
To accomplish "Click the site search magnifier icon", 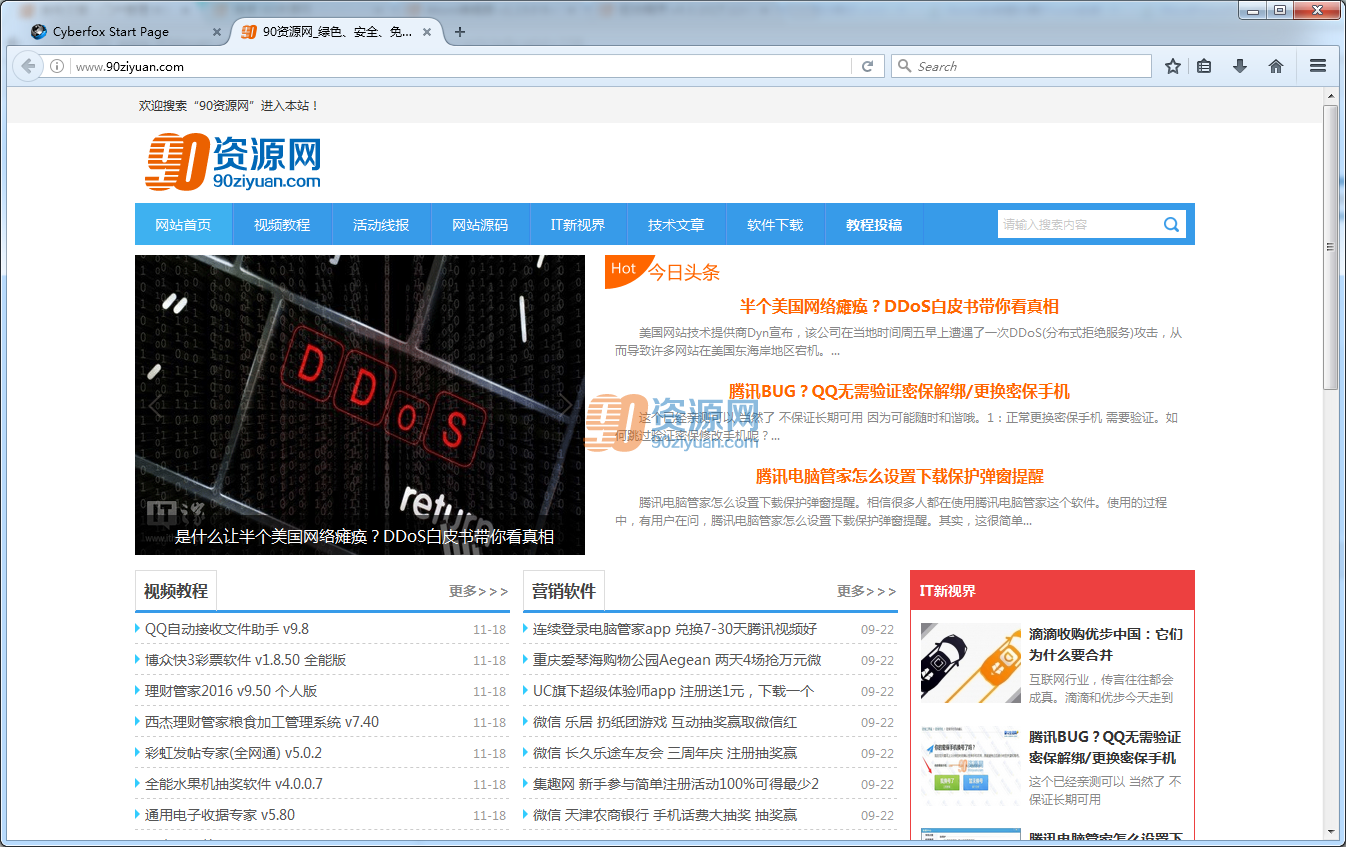I will coord(1172,225).
